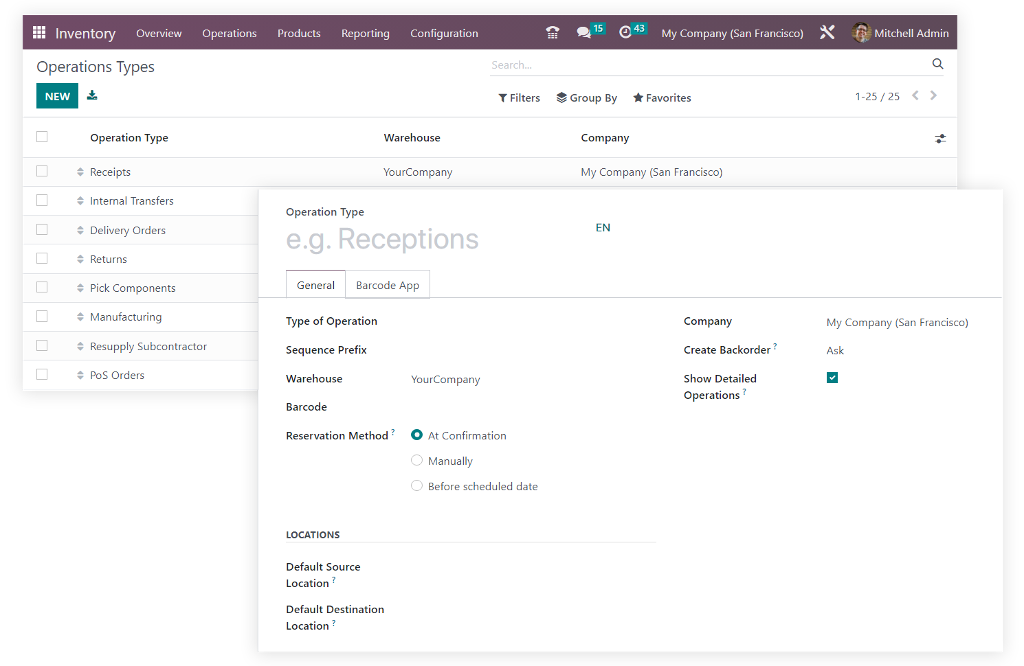This screenshot has width=1024, height=666.
Task: Open the Configuration menu
Action: [x=444, y=33]
